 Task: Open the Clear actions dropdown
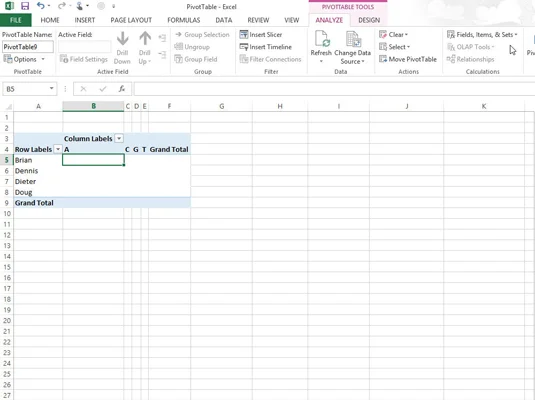click(393, 34)
